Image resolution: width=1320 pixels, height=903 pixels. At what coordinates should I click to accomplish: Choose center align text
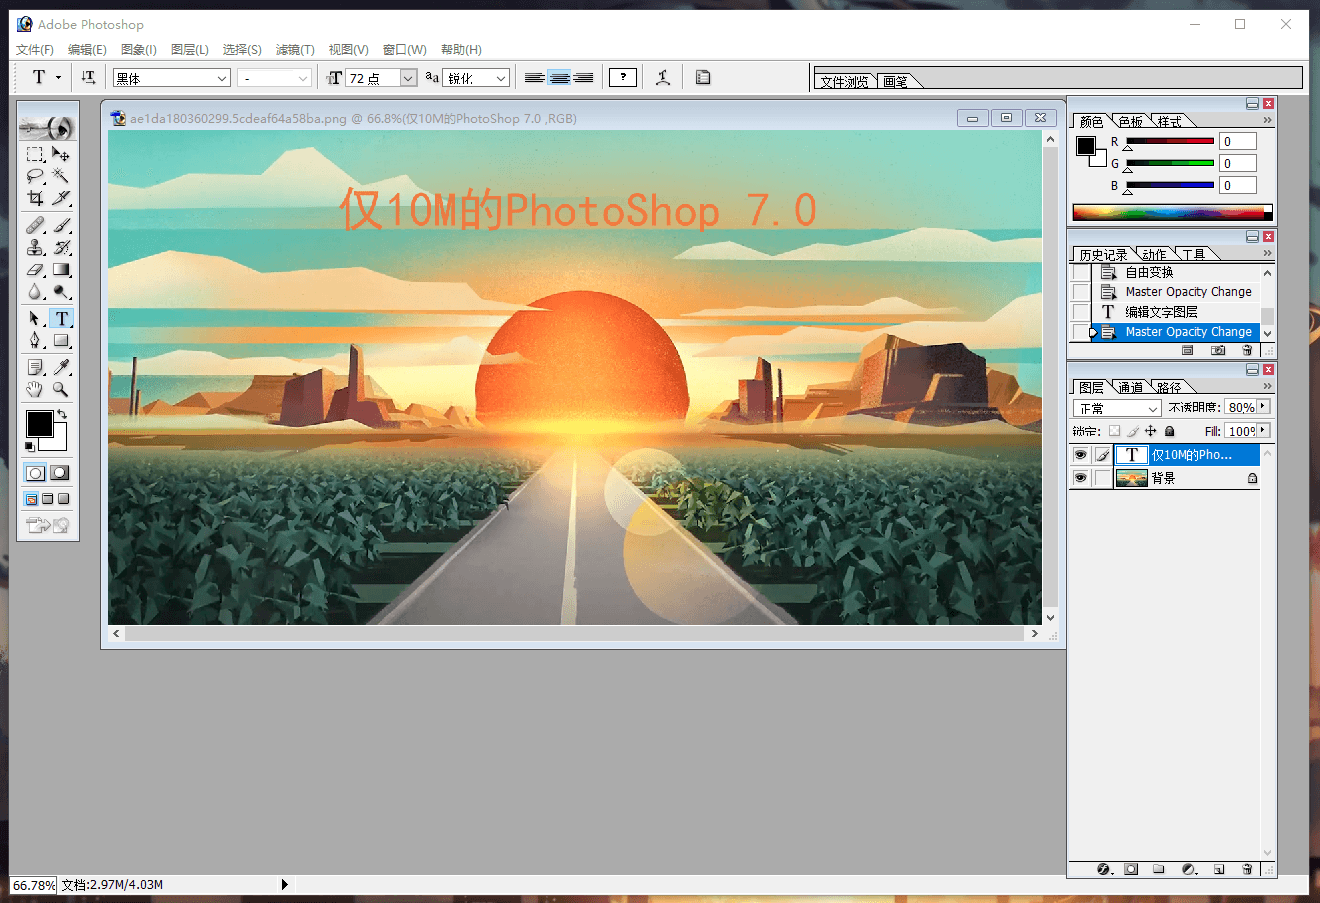[559, 77]
